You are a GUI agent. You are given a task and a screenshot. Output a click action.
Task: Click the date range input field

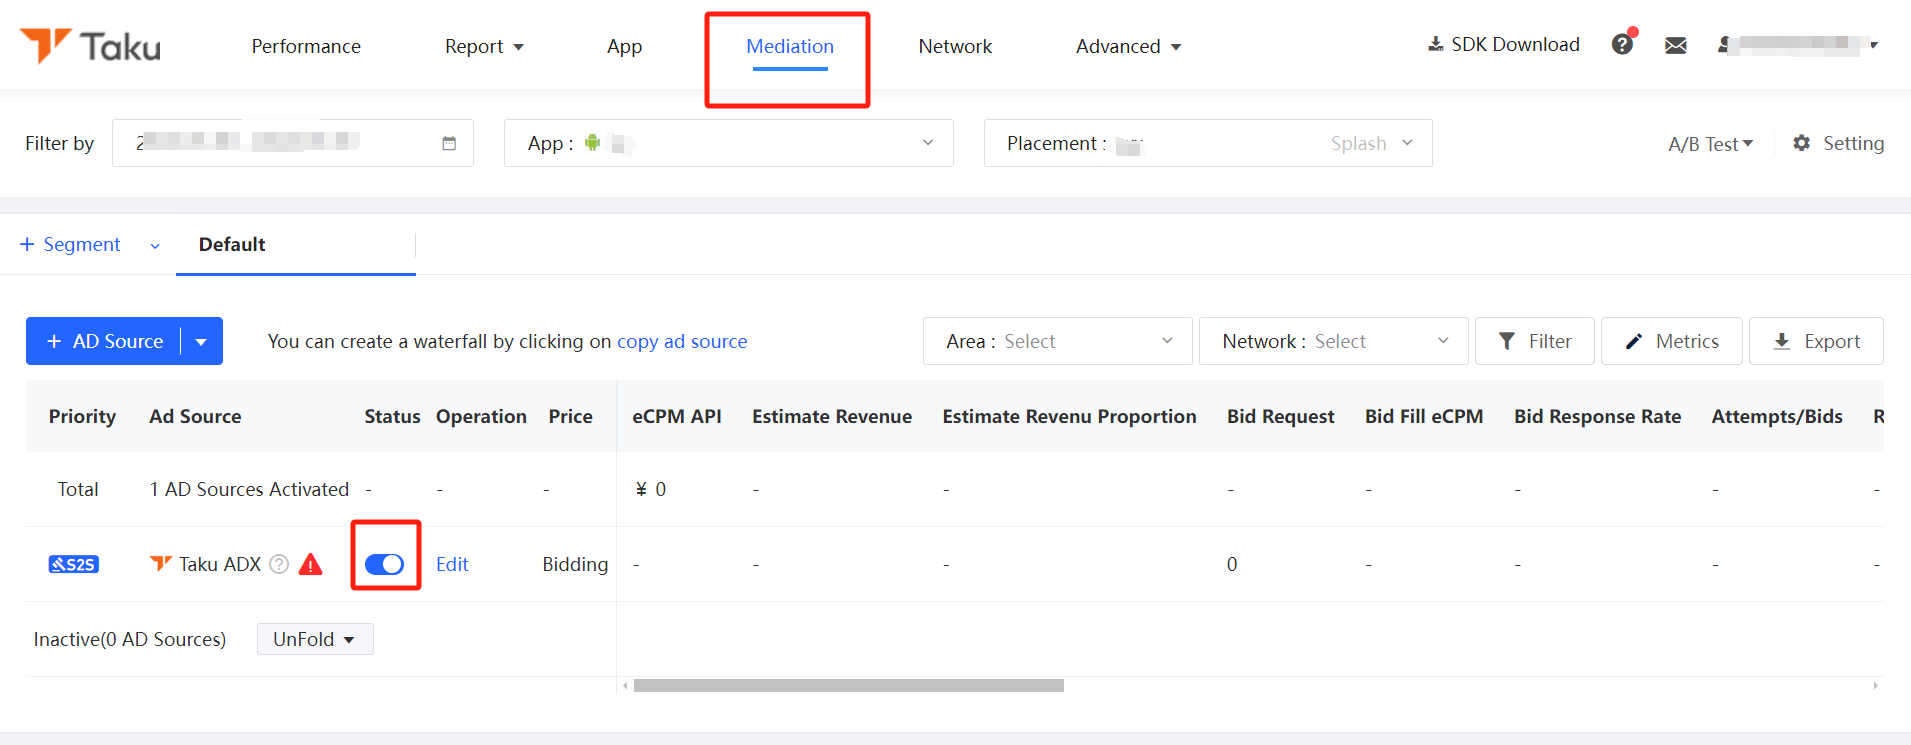coord(293,143)
